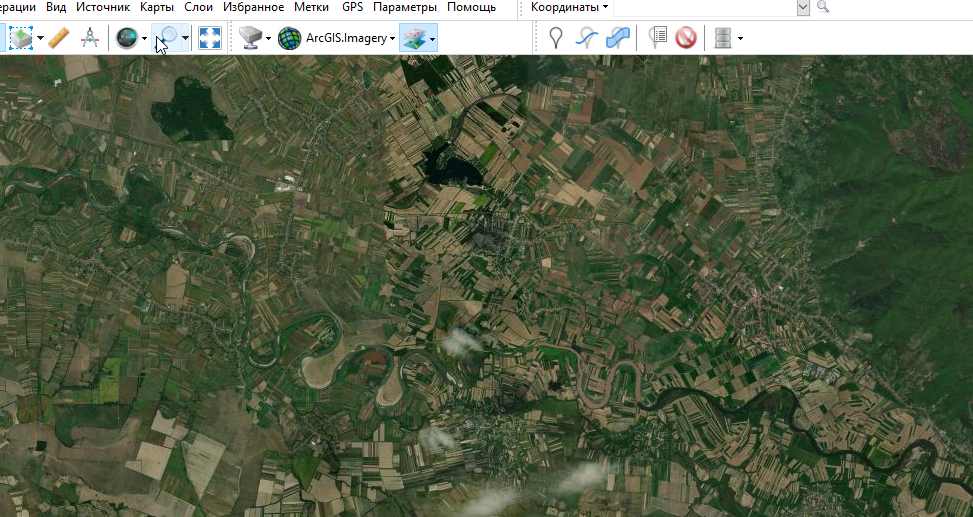Image resolution: width=973 pixels, height=517 pixels.
Task: Open the Координаты search type dropdown
Action: click(569, 7)
